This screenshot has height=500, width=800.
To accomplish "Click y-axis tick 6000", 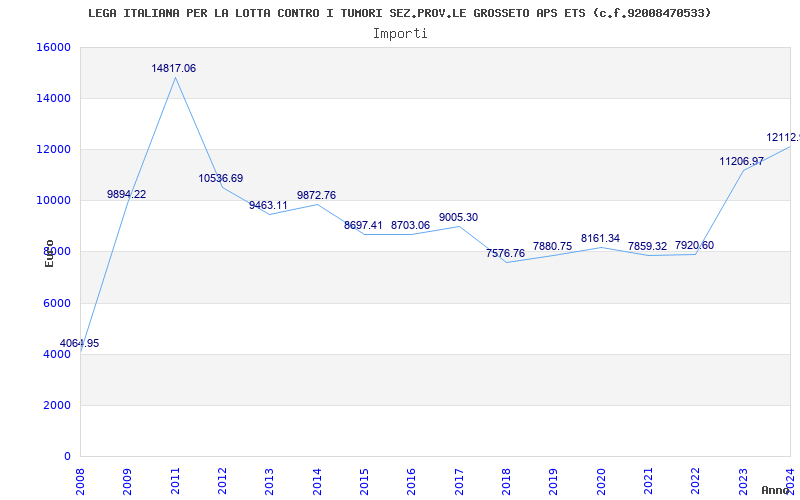I will (57, 304).
